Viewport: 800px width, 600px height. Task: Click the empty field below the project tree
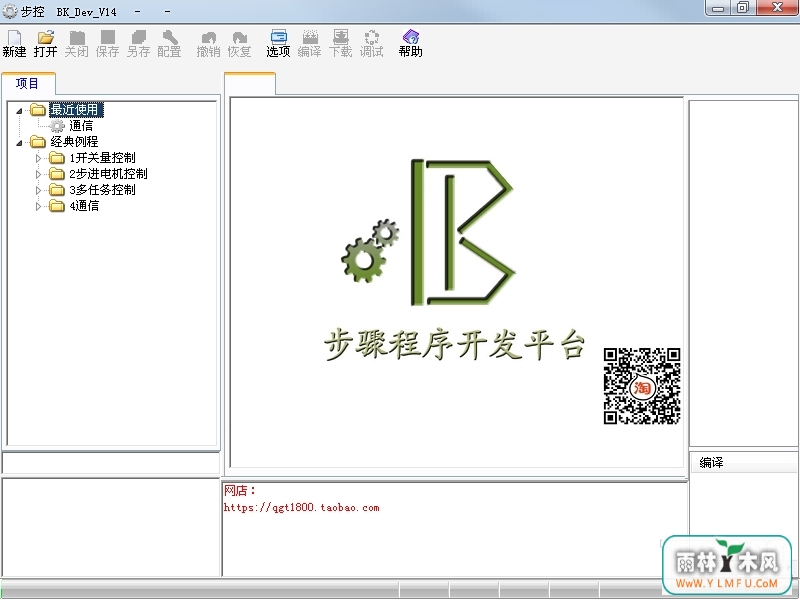(111, 463)
